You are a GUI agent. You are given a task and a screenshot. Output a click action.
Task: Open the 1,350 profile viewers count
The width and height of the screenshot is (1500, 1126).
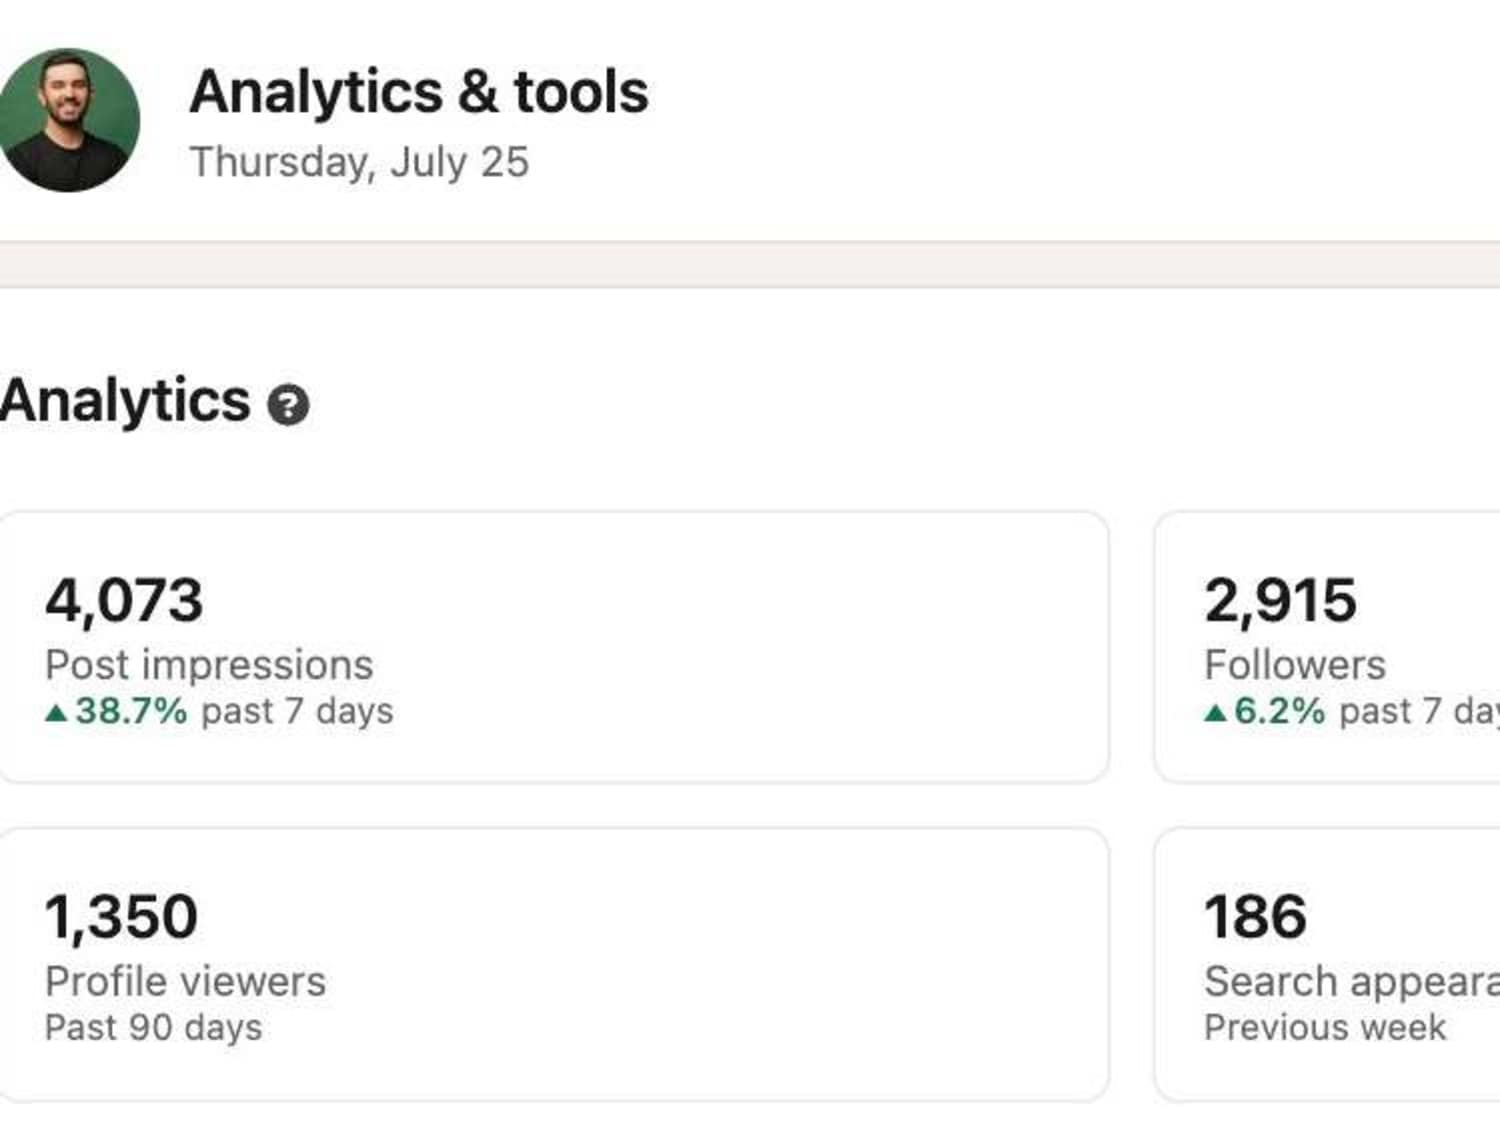(121, 917)
